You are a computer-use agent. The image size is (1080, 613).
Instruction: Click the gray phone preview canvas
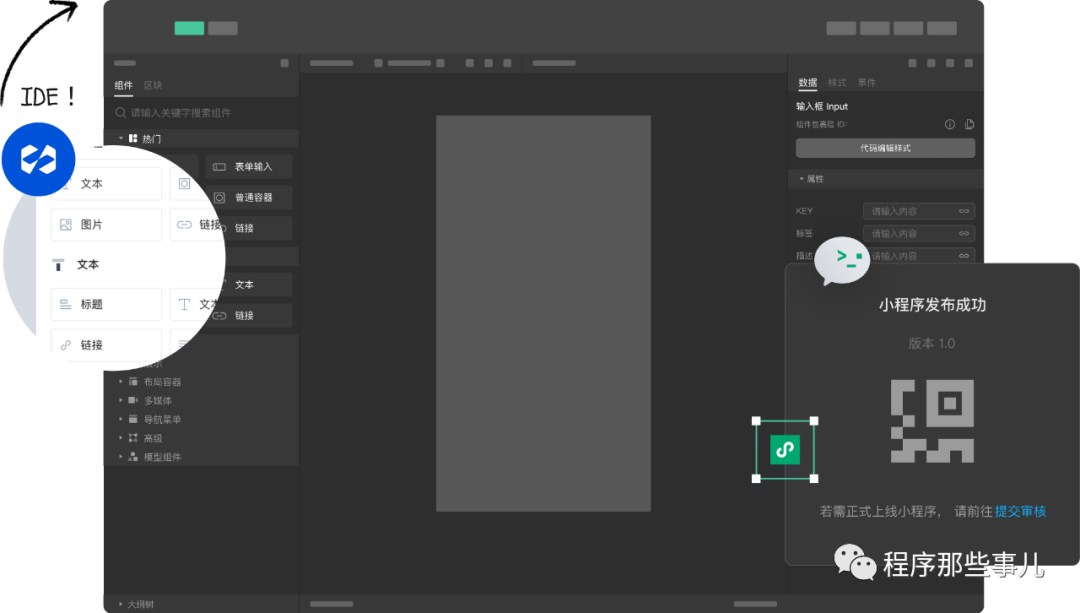click(543, 313)
